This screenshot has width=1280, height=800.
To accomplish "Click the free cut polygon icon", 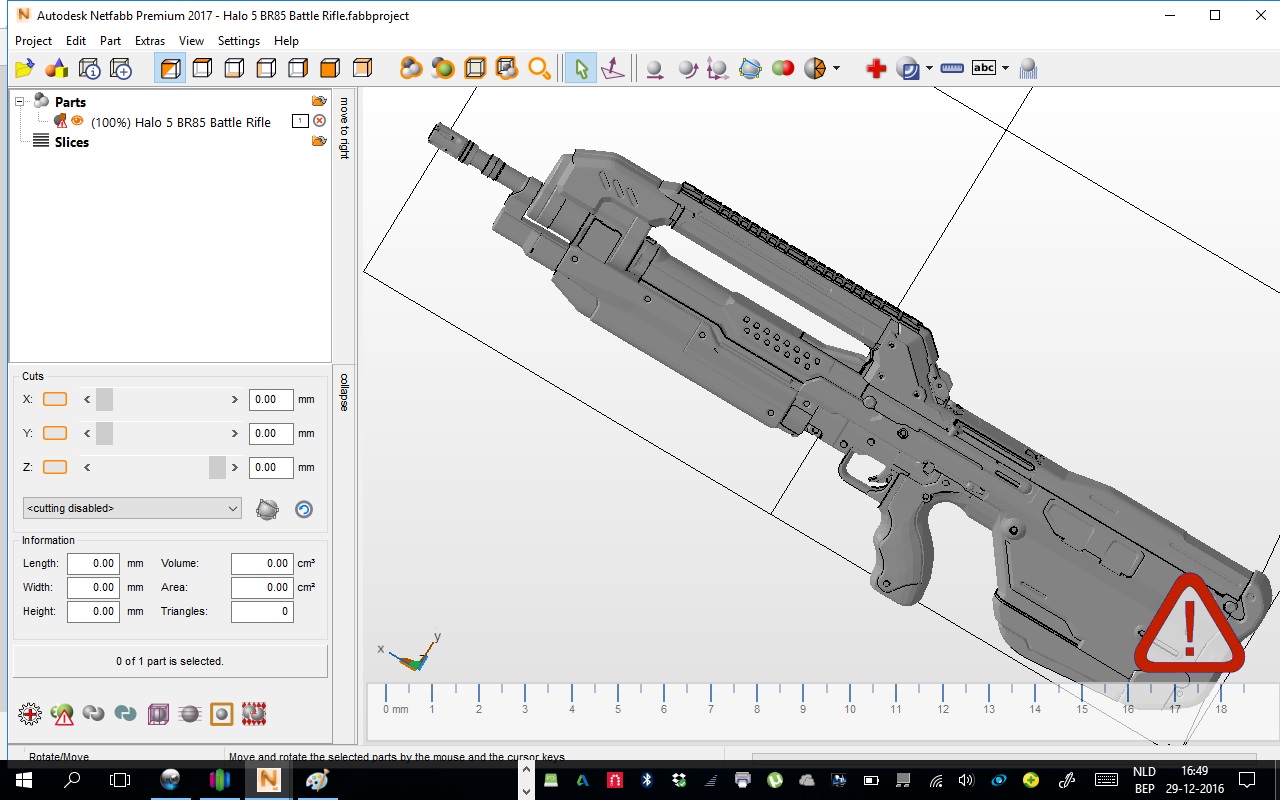I will coord(750,68).
